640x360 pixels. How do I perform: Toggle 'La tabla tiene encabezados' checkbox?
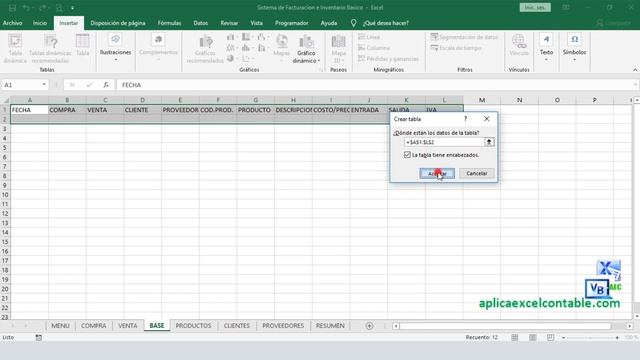407,155
